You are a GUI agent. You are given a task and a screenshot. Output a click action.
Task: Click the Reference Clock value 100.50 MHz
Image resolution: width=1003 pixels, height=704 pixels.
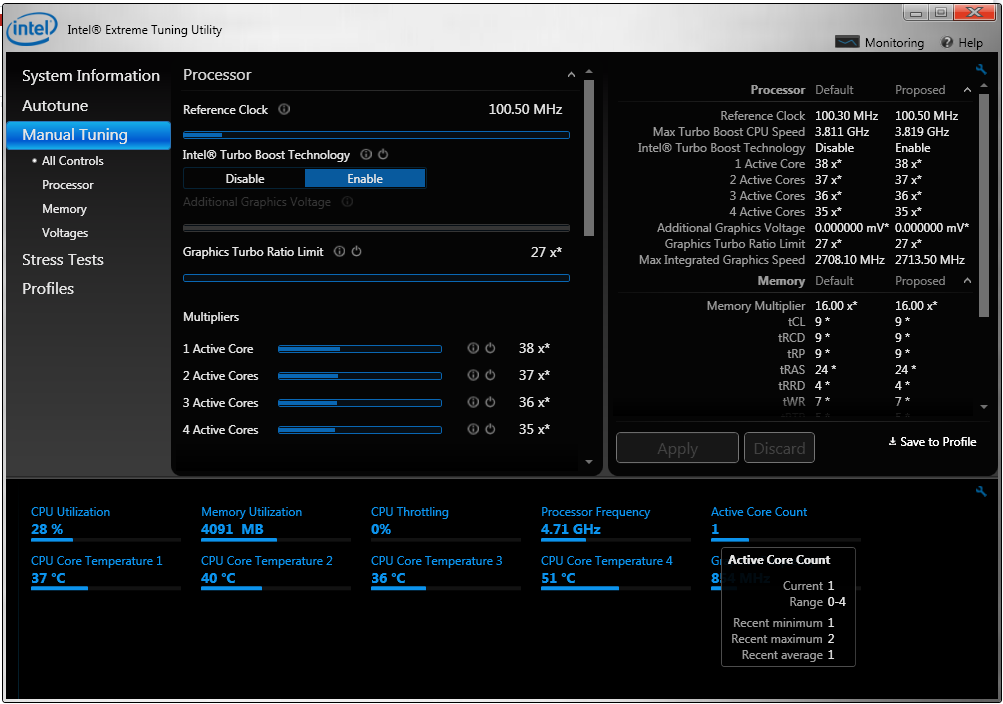(525, 109)
